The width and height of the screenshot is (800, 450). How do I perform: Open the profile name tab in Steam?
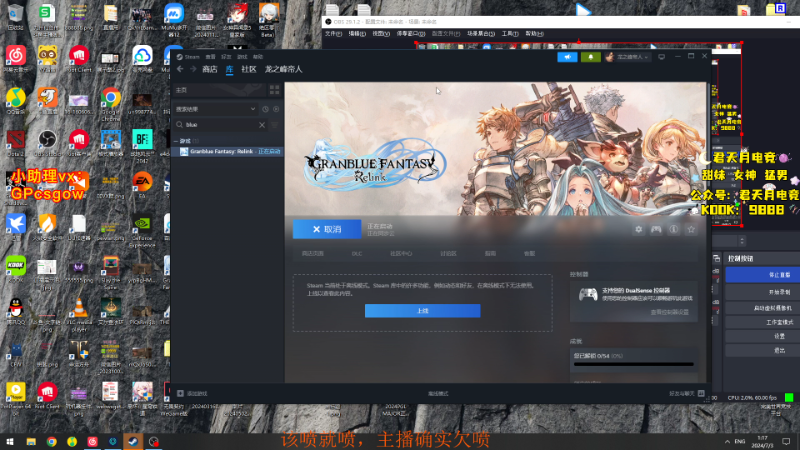pyautogui.click(x=283, y=69)
